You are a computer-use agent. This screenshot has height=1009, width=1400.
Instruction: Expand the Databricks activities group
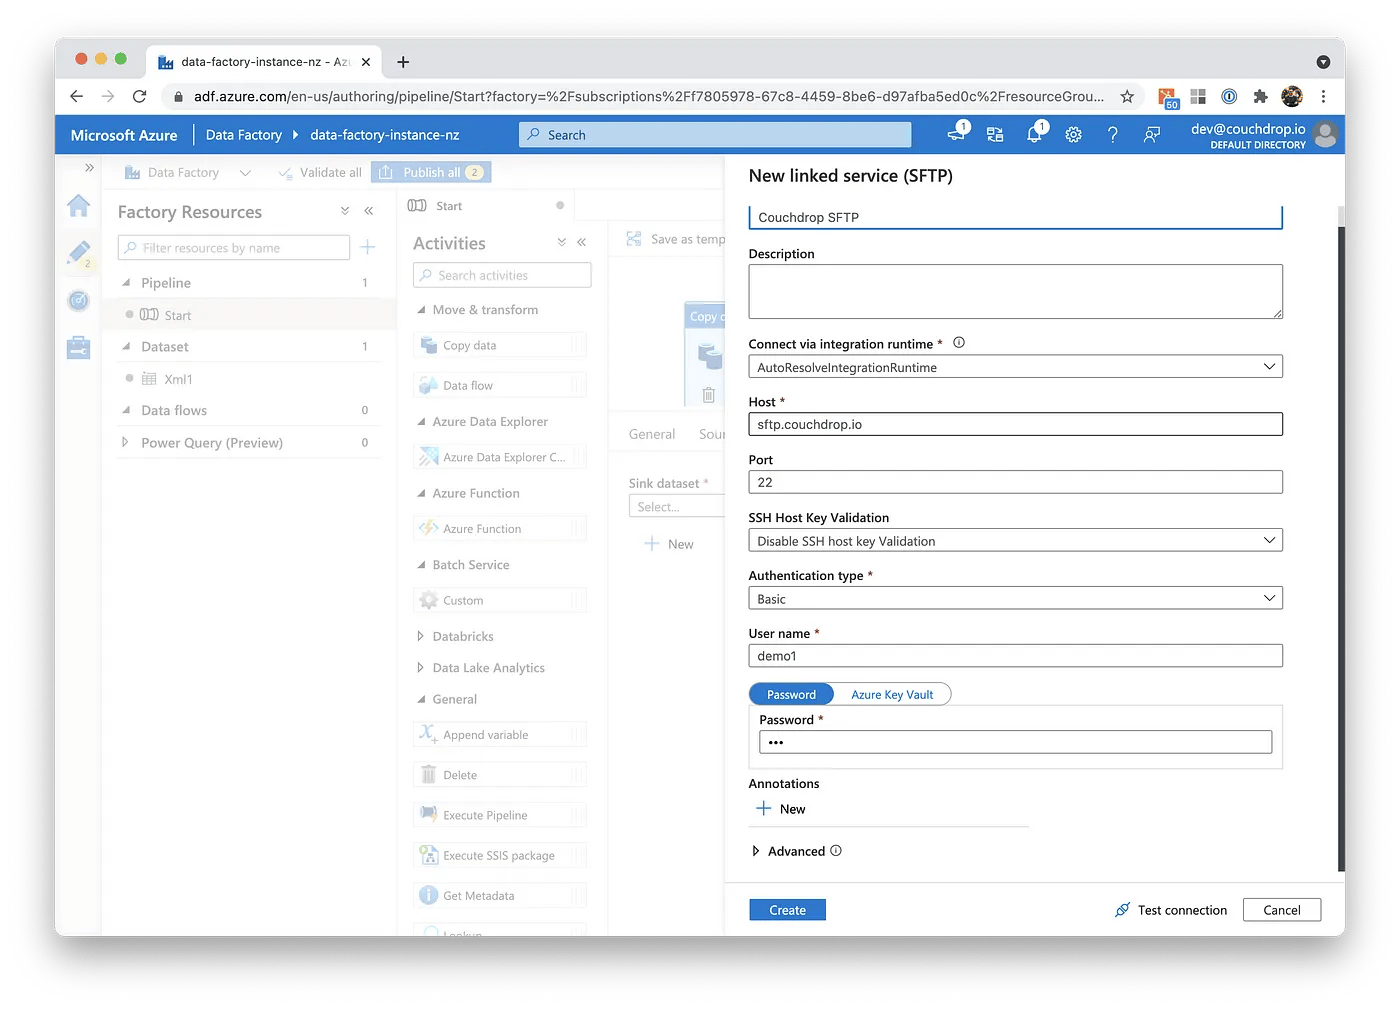[x=420, y=636]
